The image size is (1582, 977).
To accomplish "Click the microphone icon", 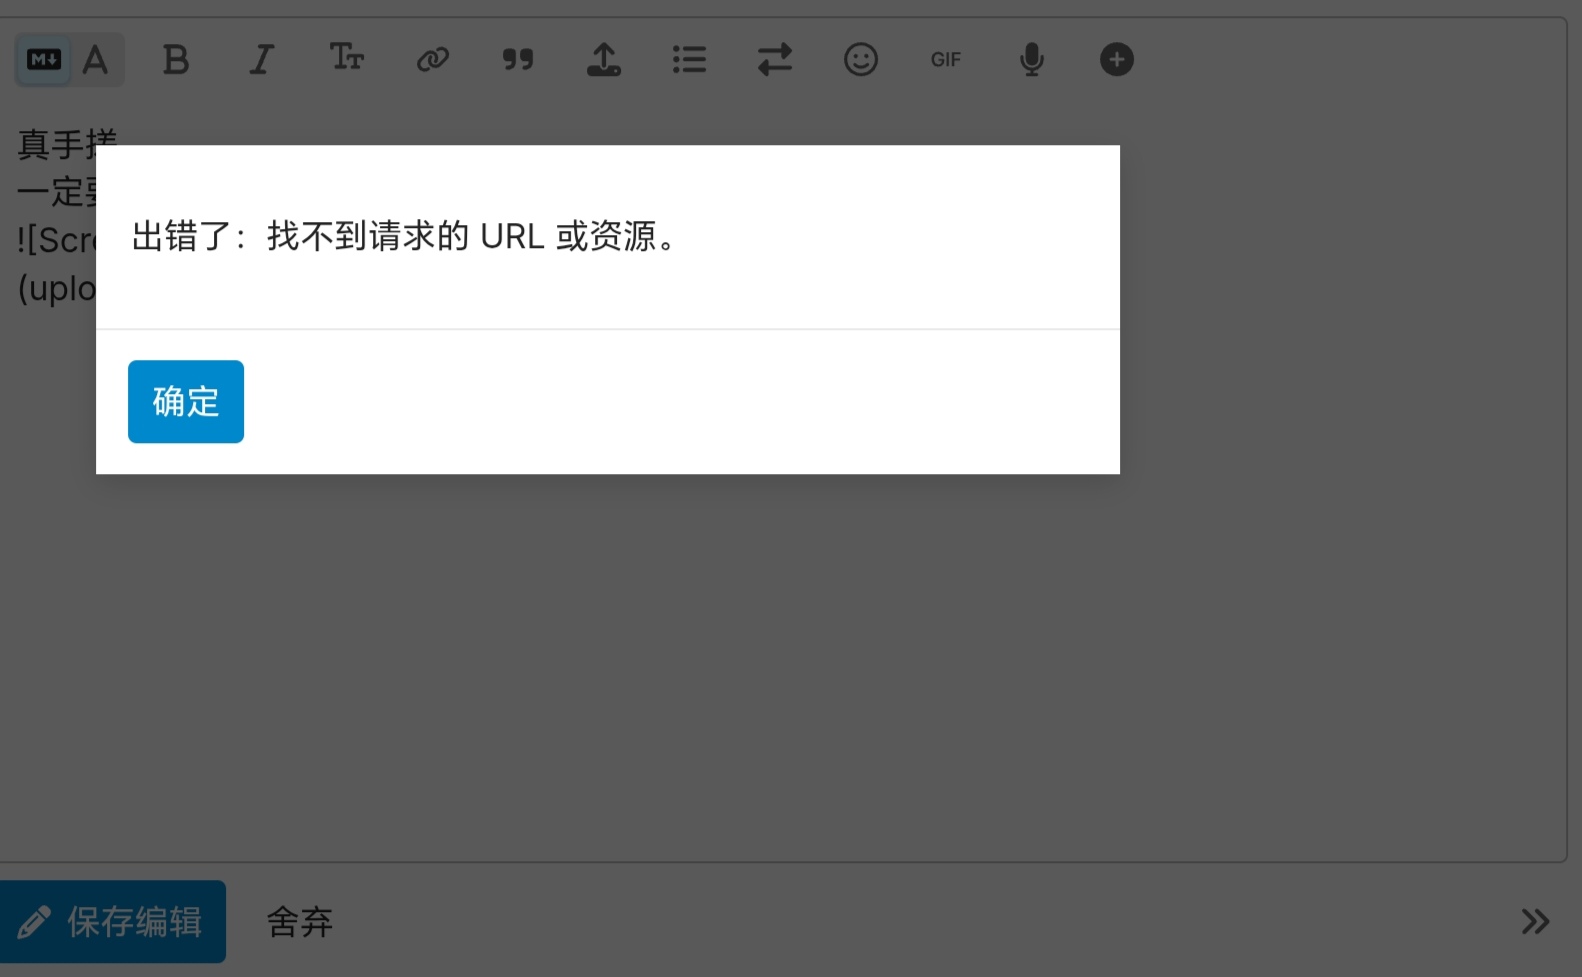I will point(1031,60).
